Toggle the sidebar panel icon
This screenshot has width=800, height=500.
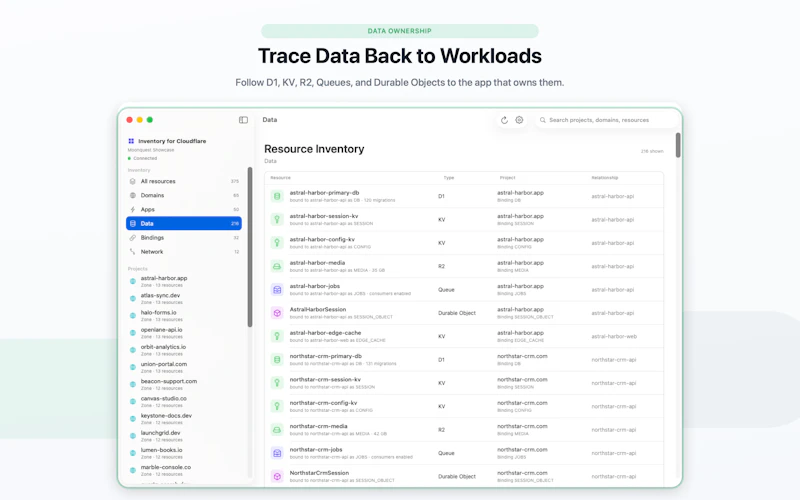click(x=243, y=120)
